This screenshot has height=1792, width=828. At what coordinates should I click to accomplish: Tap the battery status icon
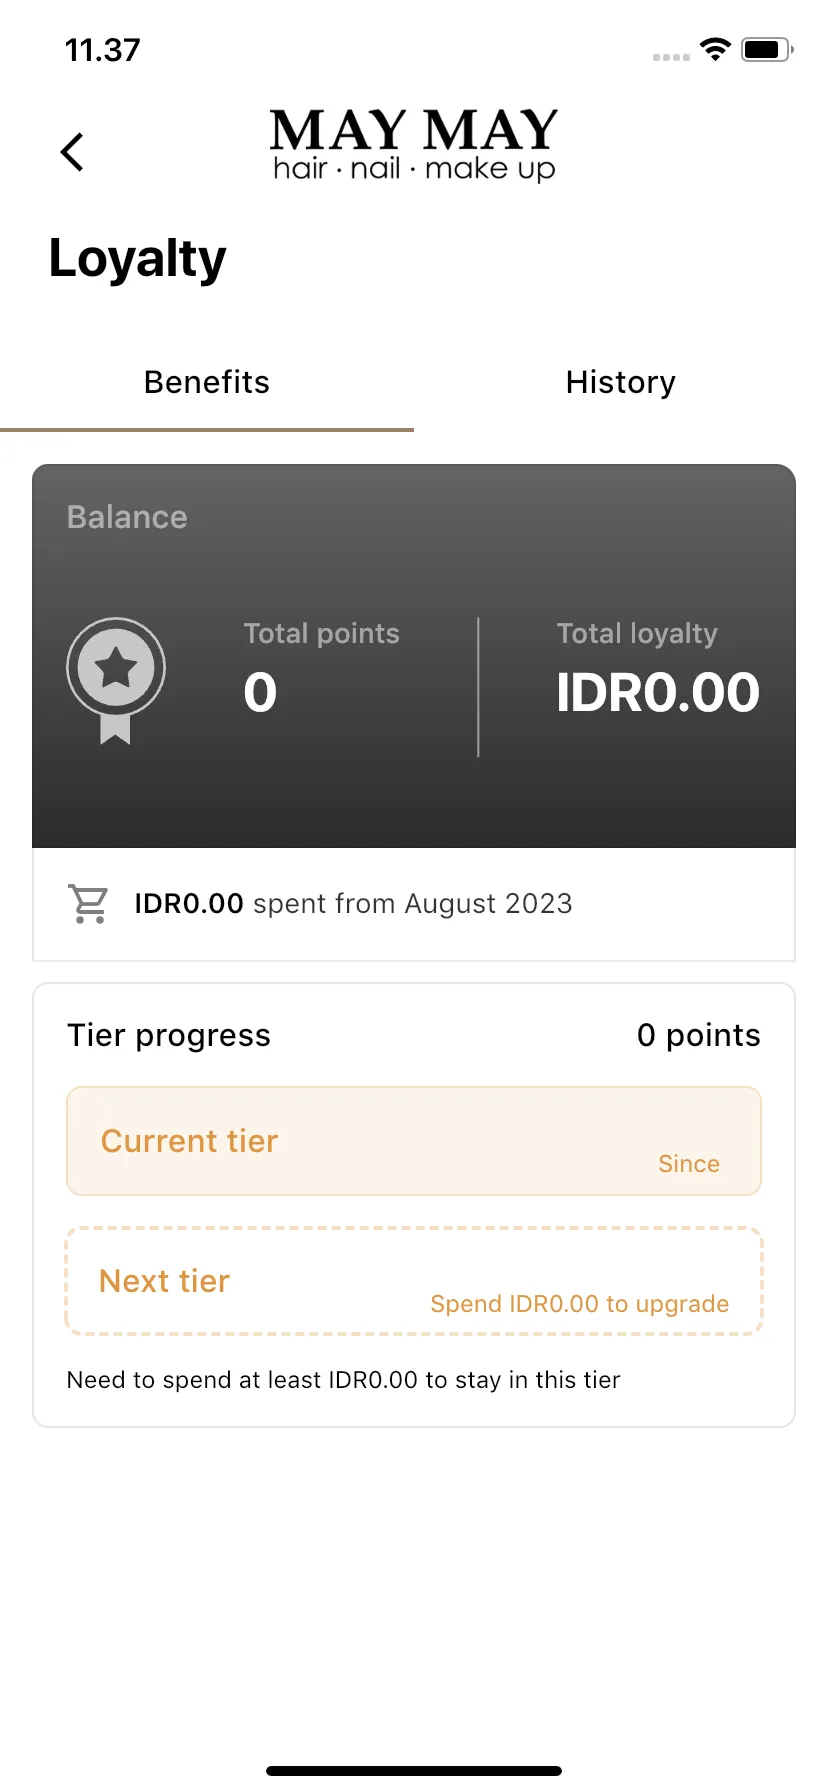tap(767, 49)
